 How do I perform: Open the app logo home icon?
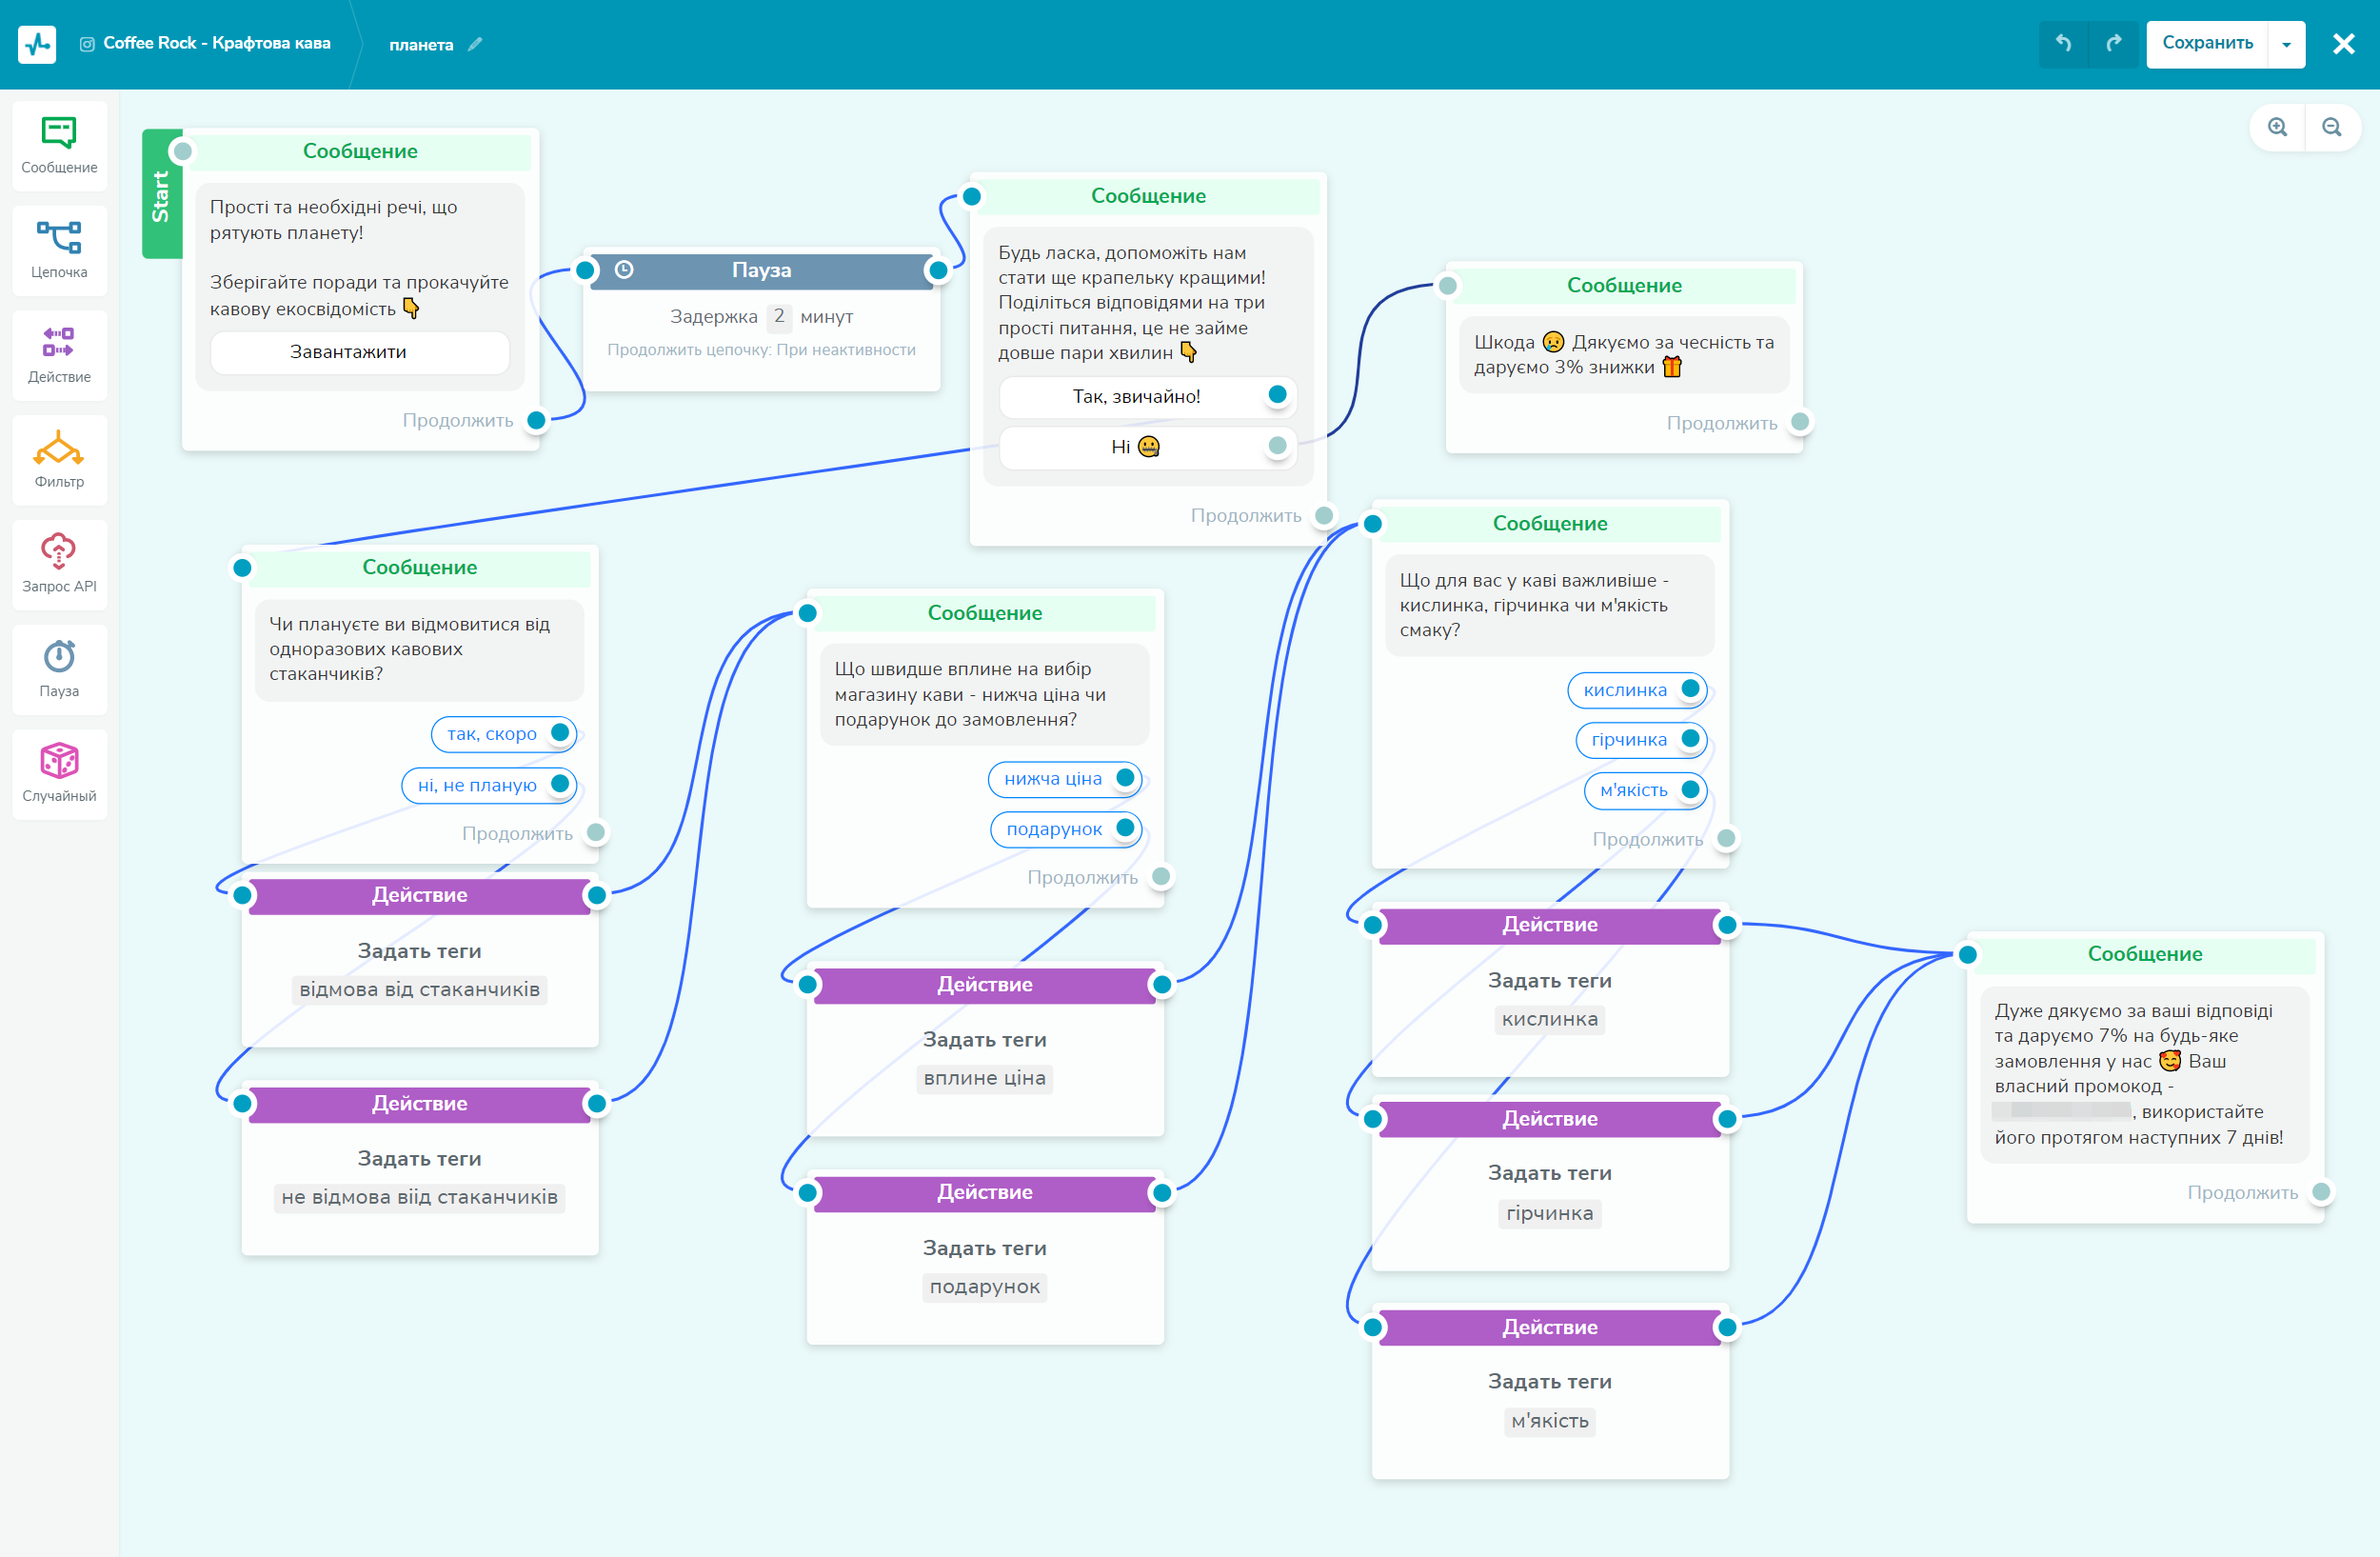[x=37, y=44]
